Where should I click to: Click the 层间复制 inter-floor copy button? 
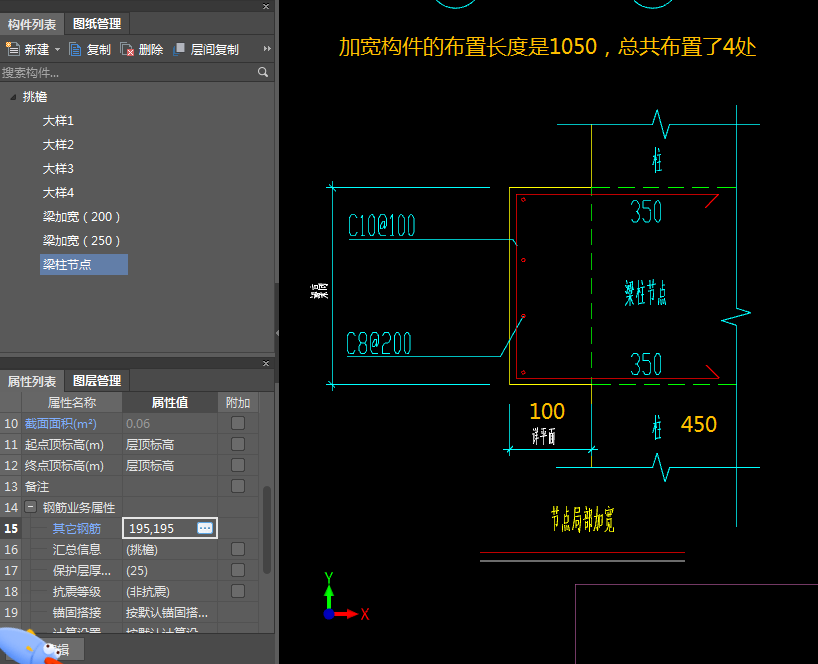(x=206, y=50)
